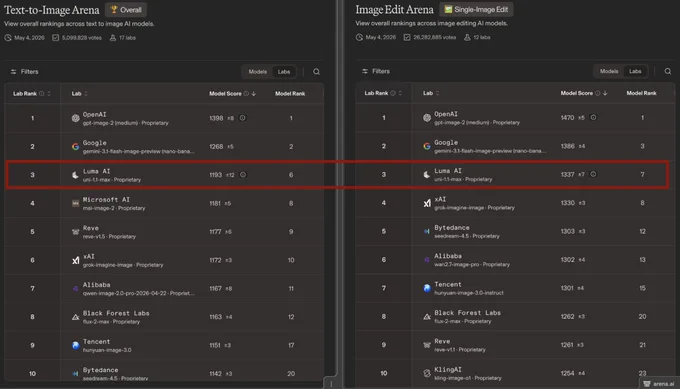The height and width of the screenshot is (389, 680).
Task: Click xAI logo in Image Edit table
Action: 427,203
